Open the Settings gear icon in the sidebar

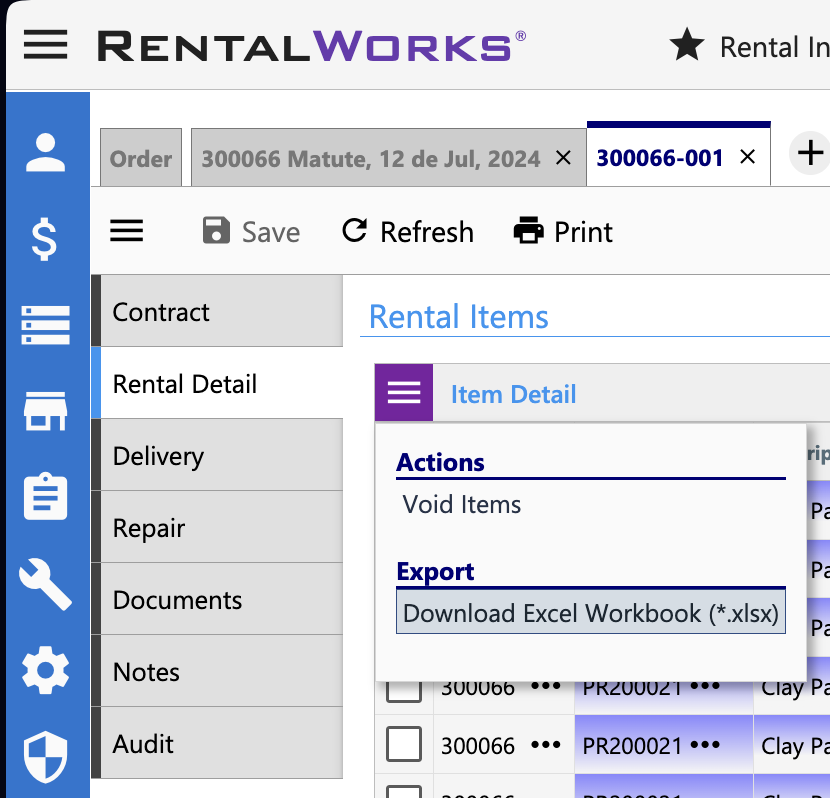46,670
